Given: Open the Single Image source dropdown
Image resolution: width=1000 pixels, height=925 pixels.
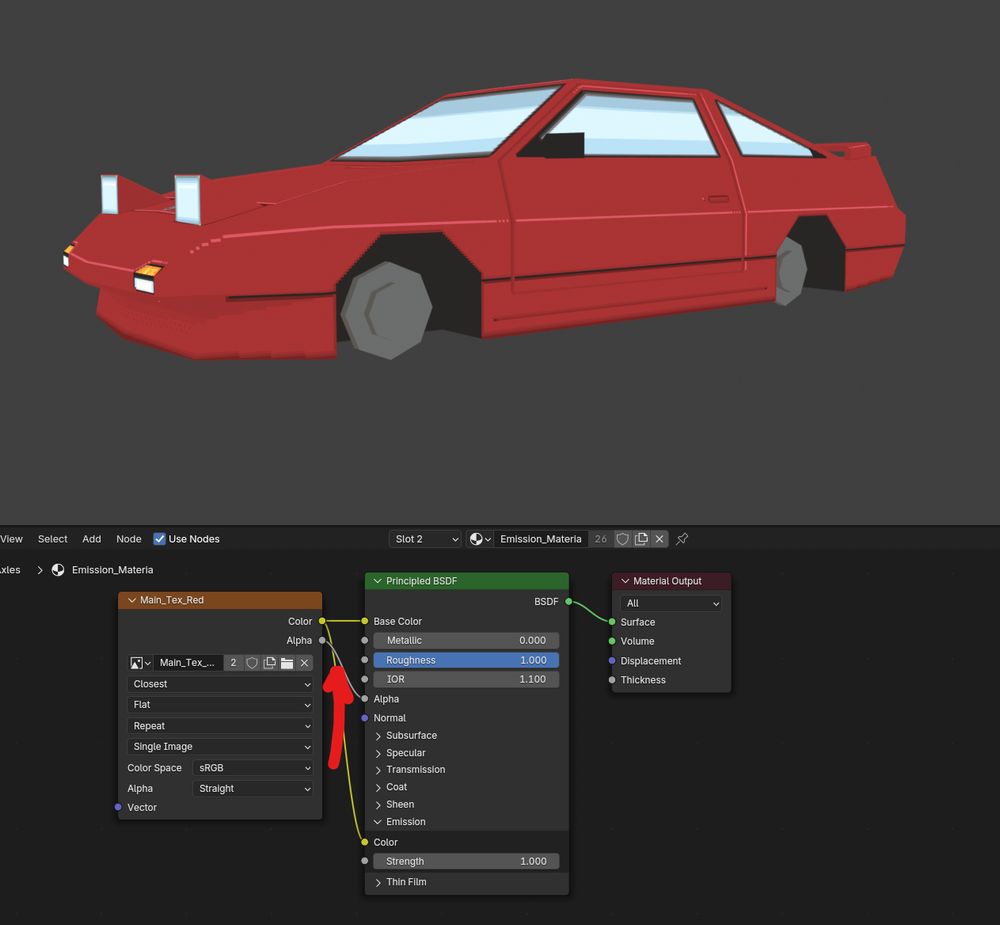Looking at the screenshot, I should tap(220, 746).
